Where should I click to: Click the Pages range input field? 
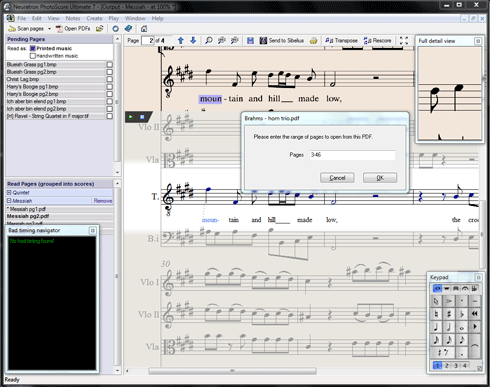coord(352,155)
